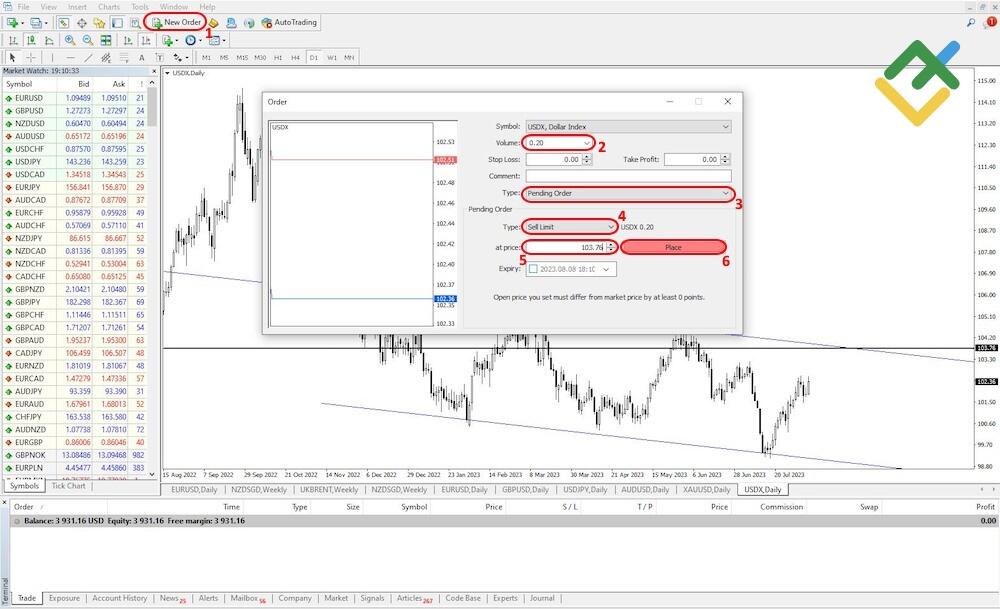Screen dimensions: 1000x609
Task: Change Sell Limit in the pending type dropdown
Action: tap(611, 227)
